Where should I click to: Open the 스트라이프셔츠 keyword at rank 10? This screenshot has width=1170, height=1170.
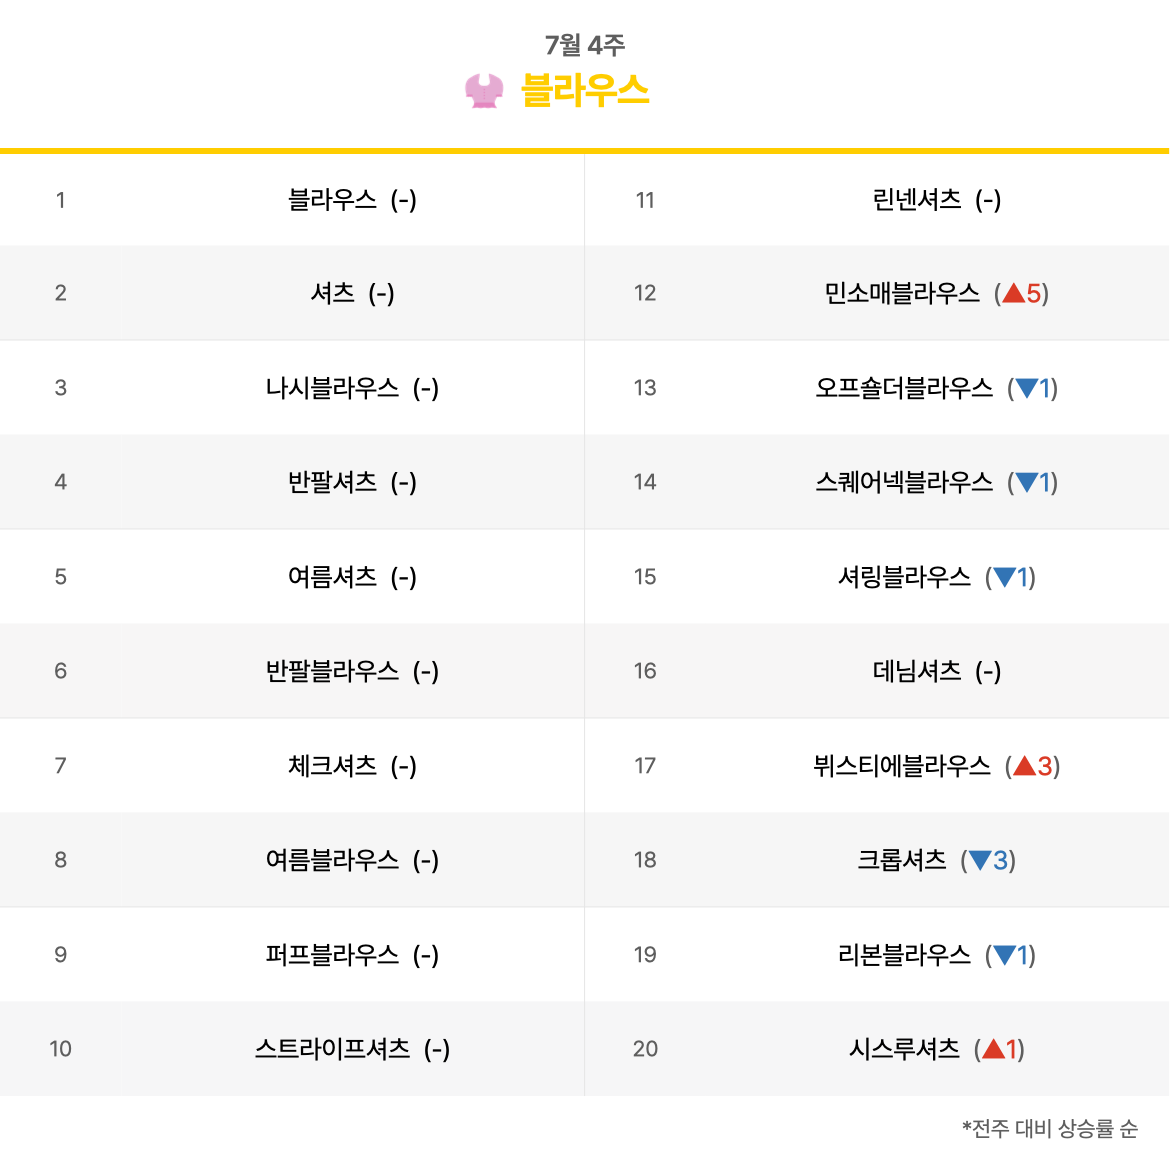click(x=332, y=1049)
